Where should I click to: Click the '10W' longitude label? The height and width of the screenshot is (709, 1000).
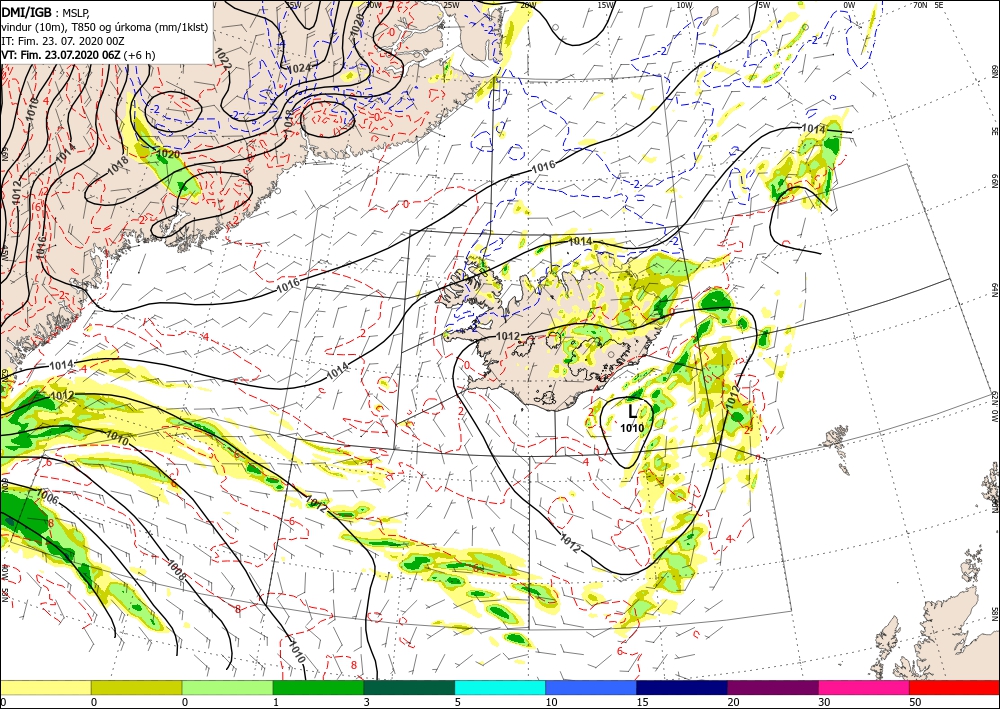point(684,5)
